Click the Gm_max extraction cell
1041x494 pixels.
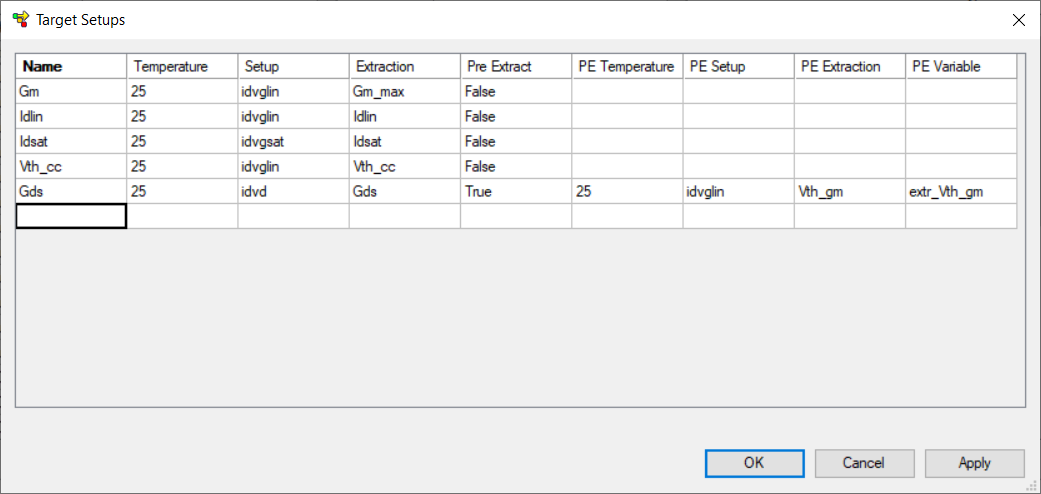(x=404, y=91)
